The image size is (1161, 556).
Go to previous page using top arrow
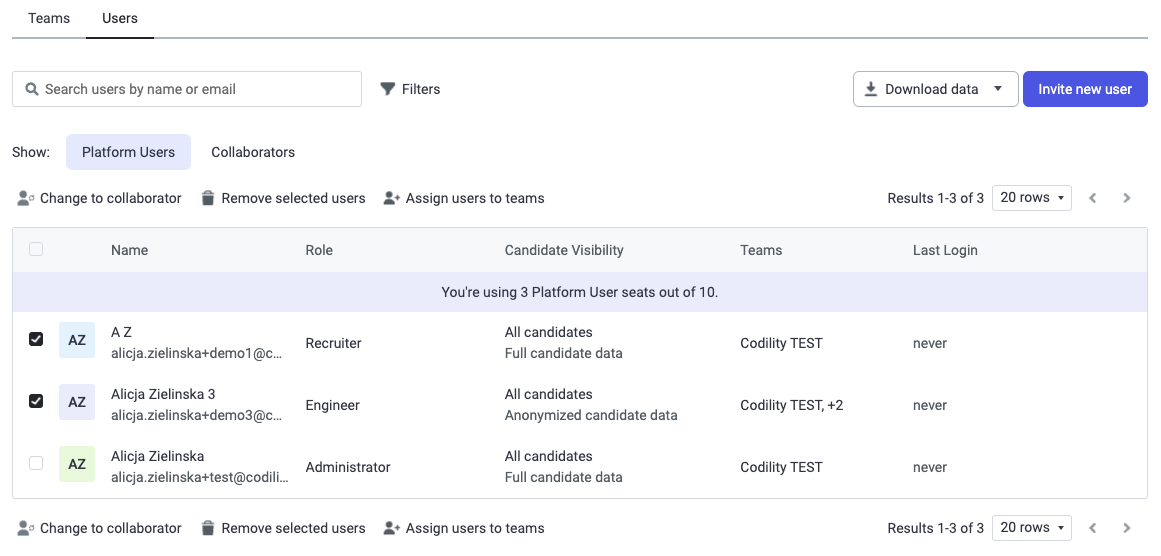(x=1092, y=198)
